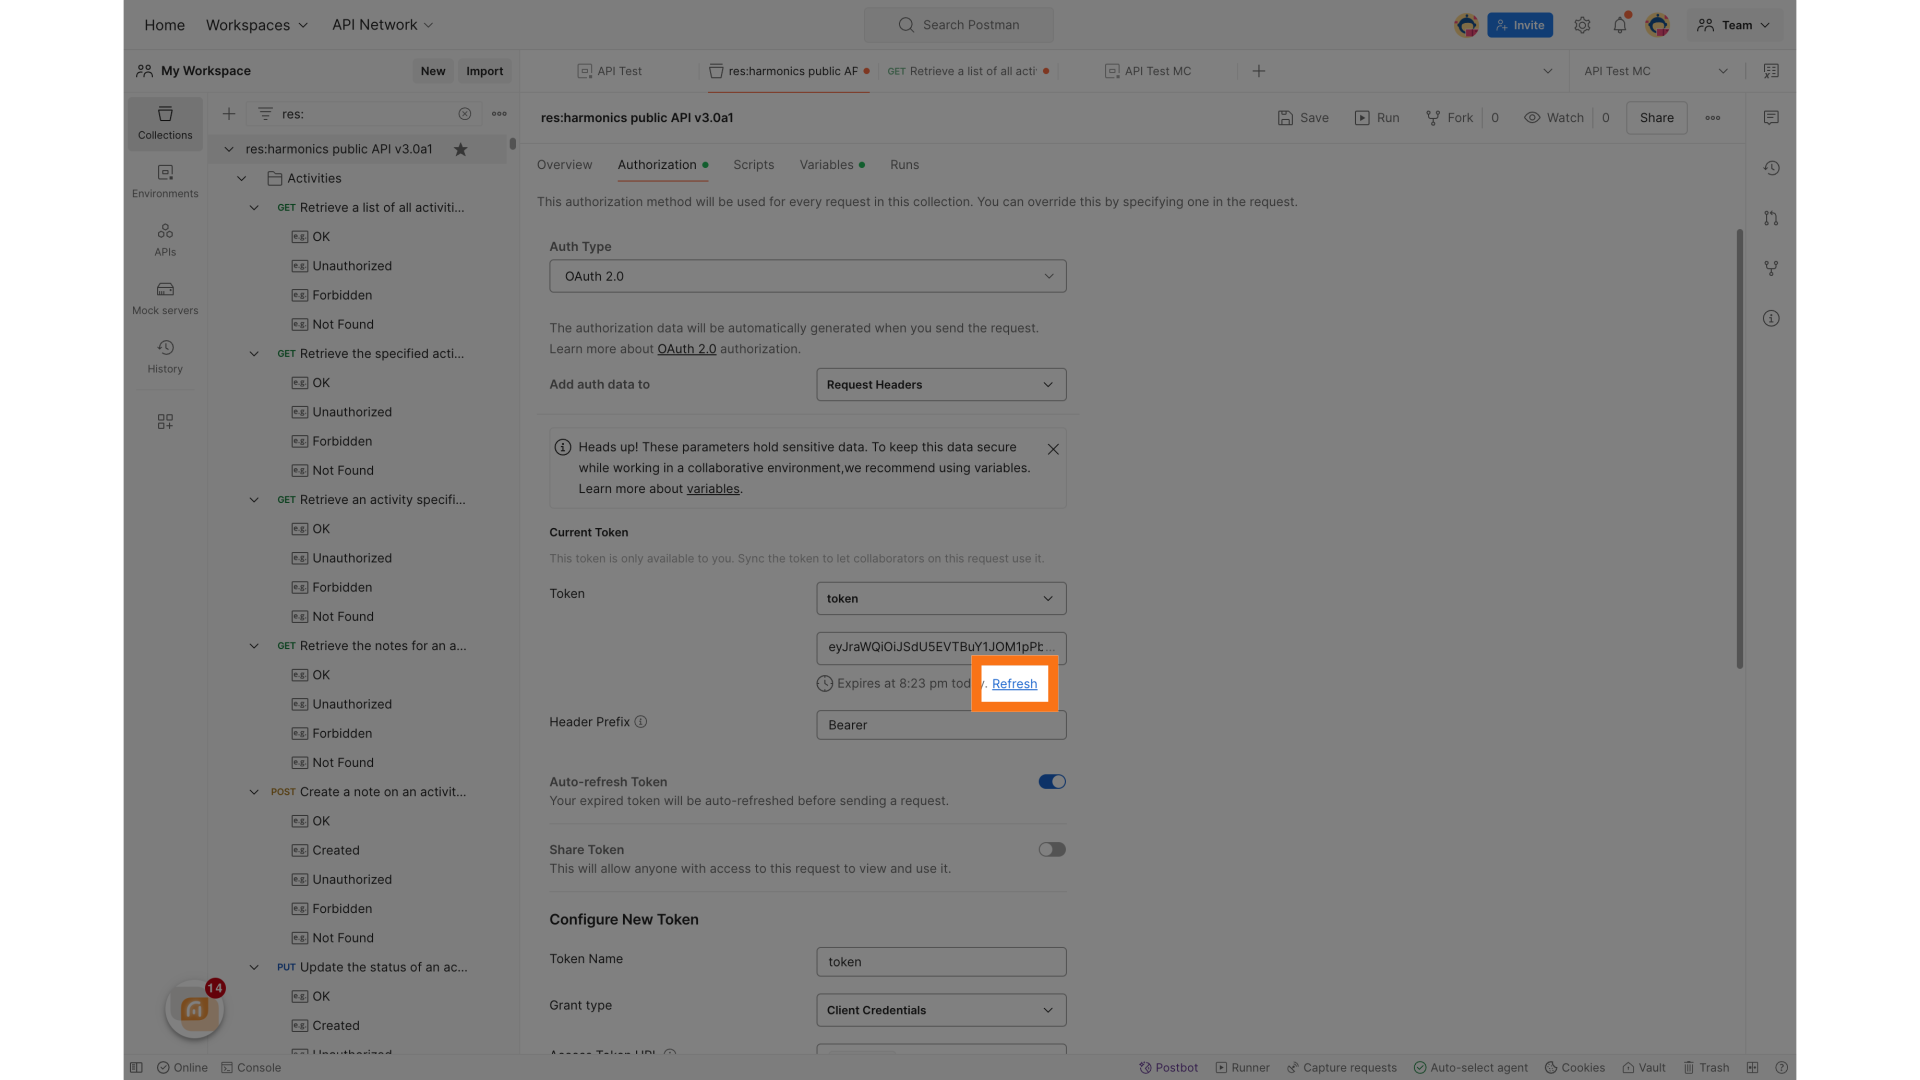Add a new request tab
Image resolution: width=1920 pixels, height=1080 pixels.
coord(1259,71)
